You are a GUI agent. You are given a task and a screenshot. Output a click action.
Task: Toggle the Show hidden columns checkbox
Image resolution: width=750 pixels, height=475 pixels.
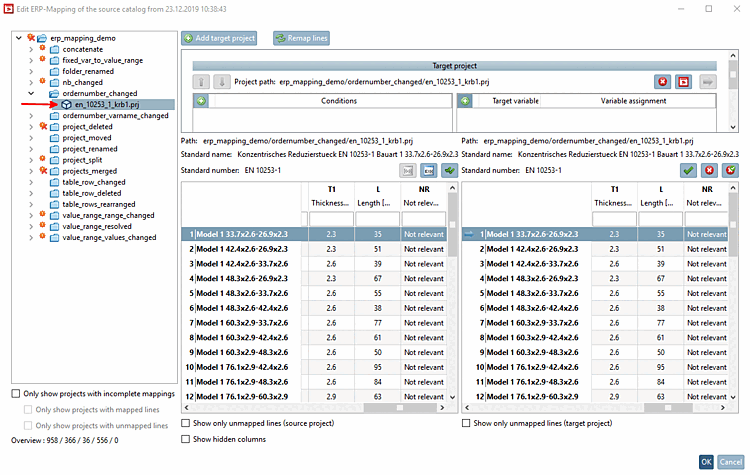click(x=186, y=439)
